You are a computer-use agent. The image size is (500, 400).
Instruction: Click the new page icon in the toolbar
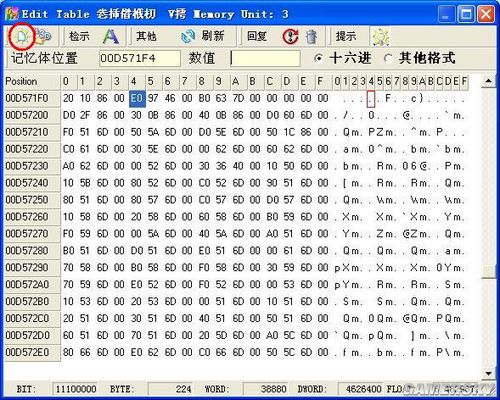(21, 36)
